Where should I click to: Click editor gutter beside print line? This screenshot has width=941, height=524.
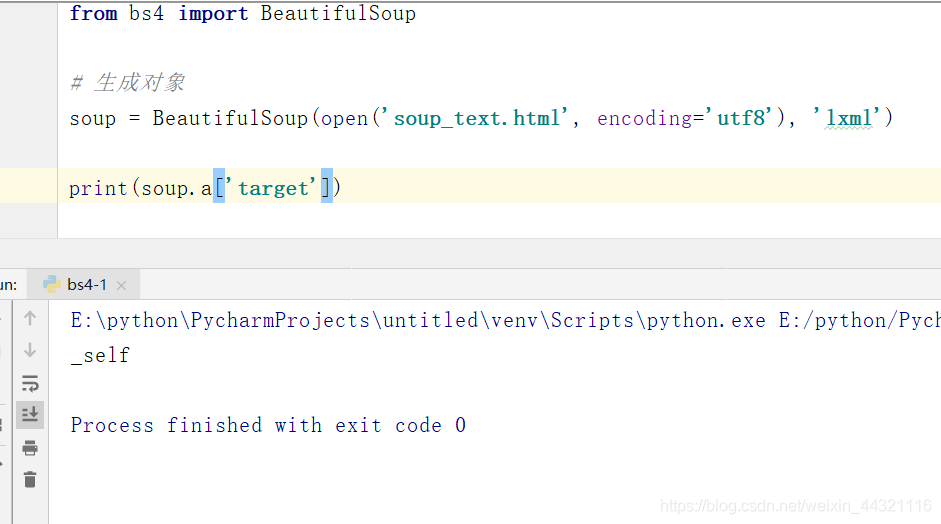pos(29,185)
